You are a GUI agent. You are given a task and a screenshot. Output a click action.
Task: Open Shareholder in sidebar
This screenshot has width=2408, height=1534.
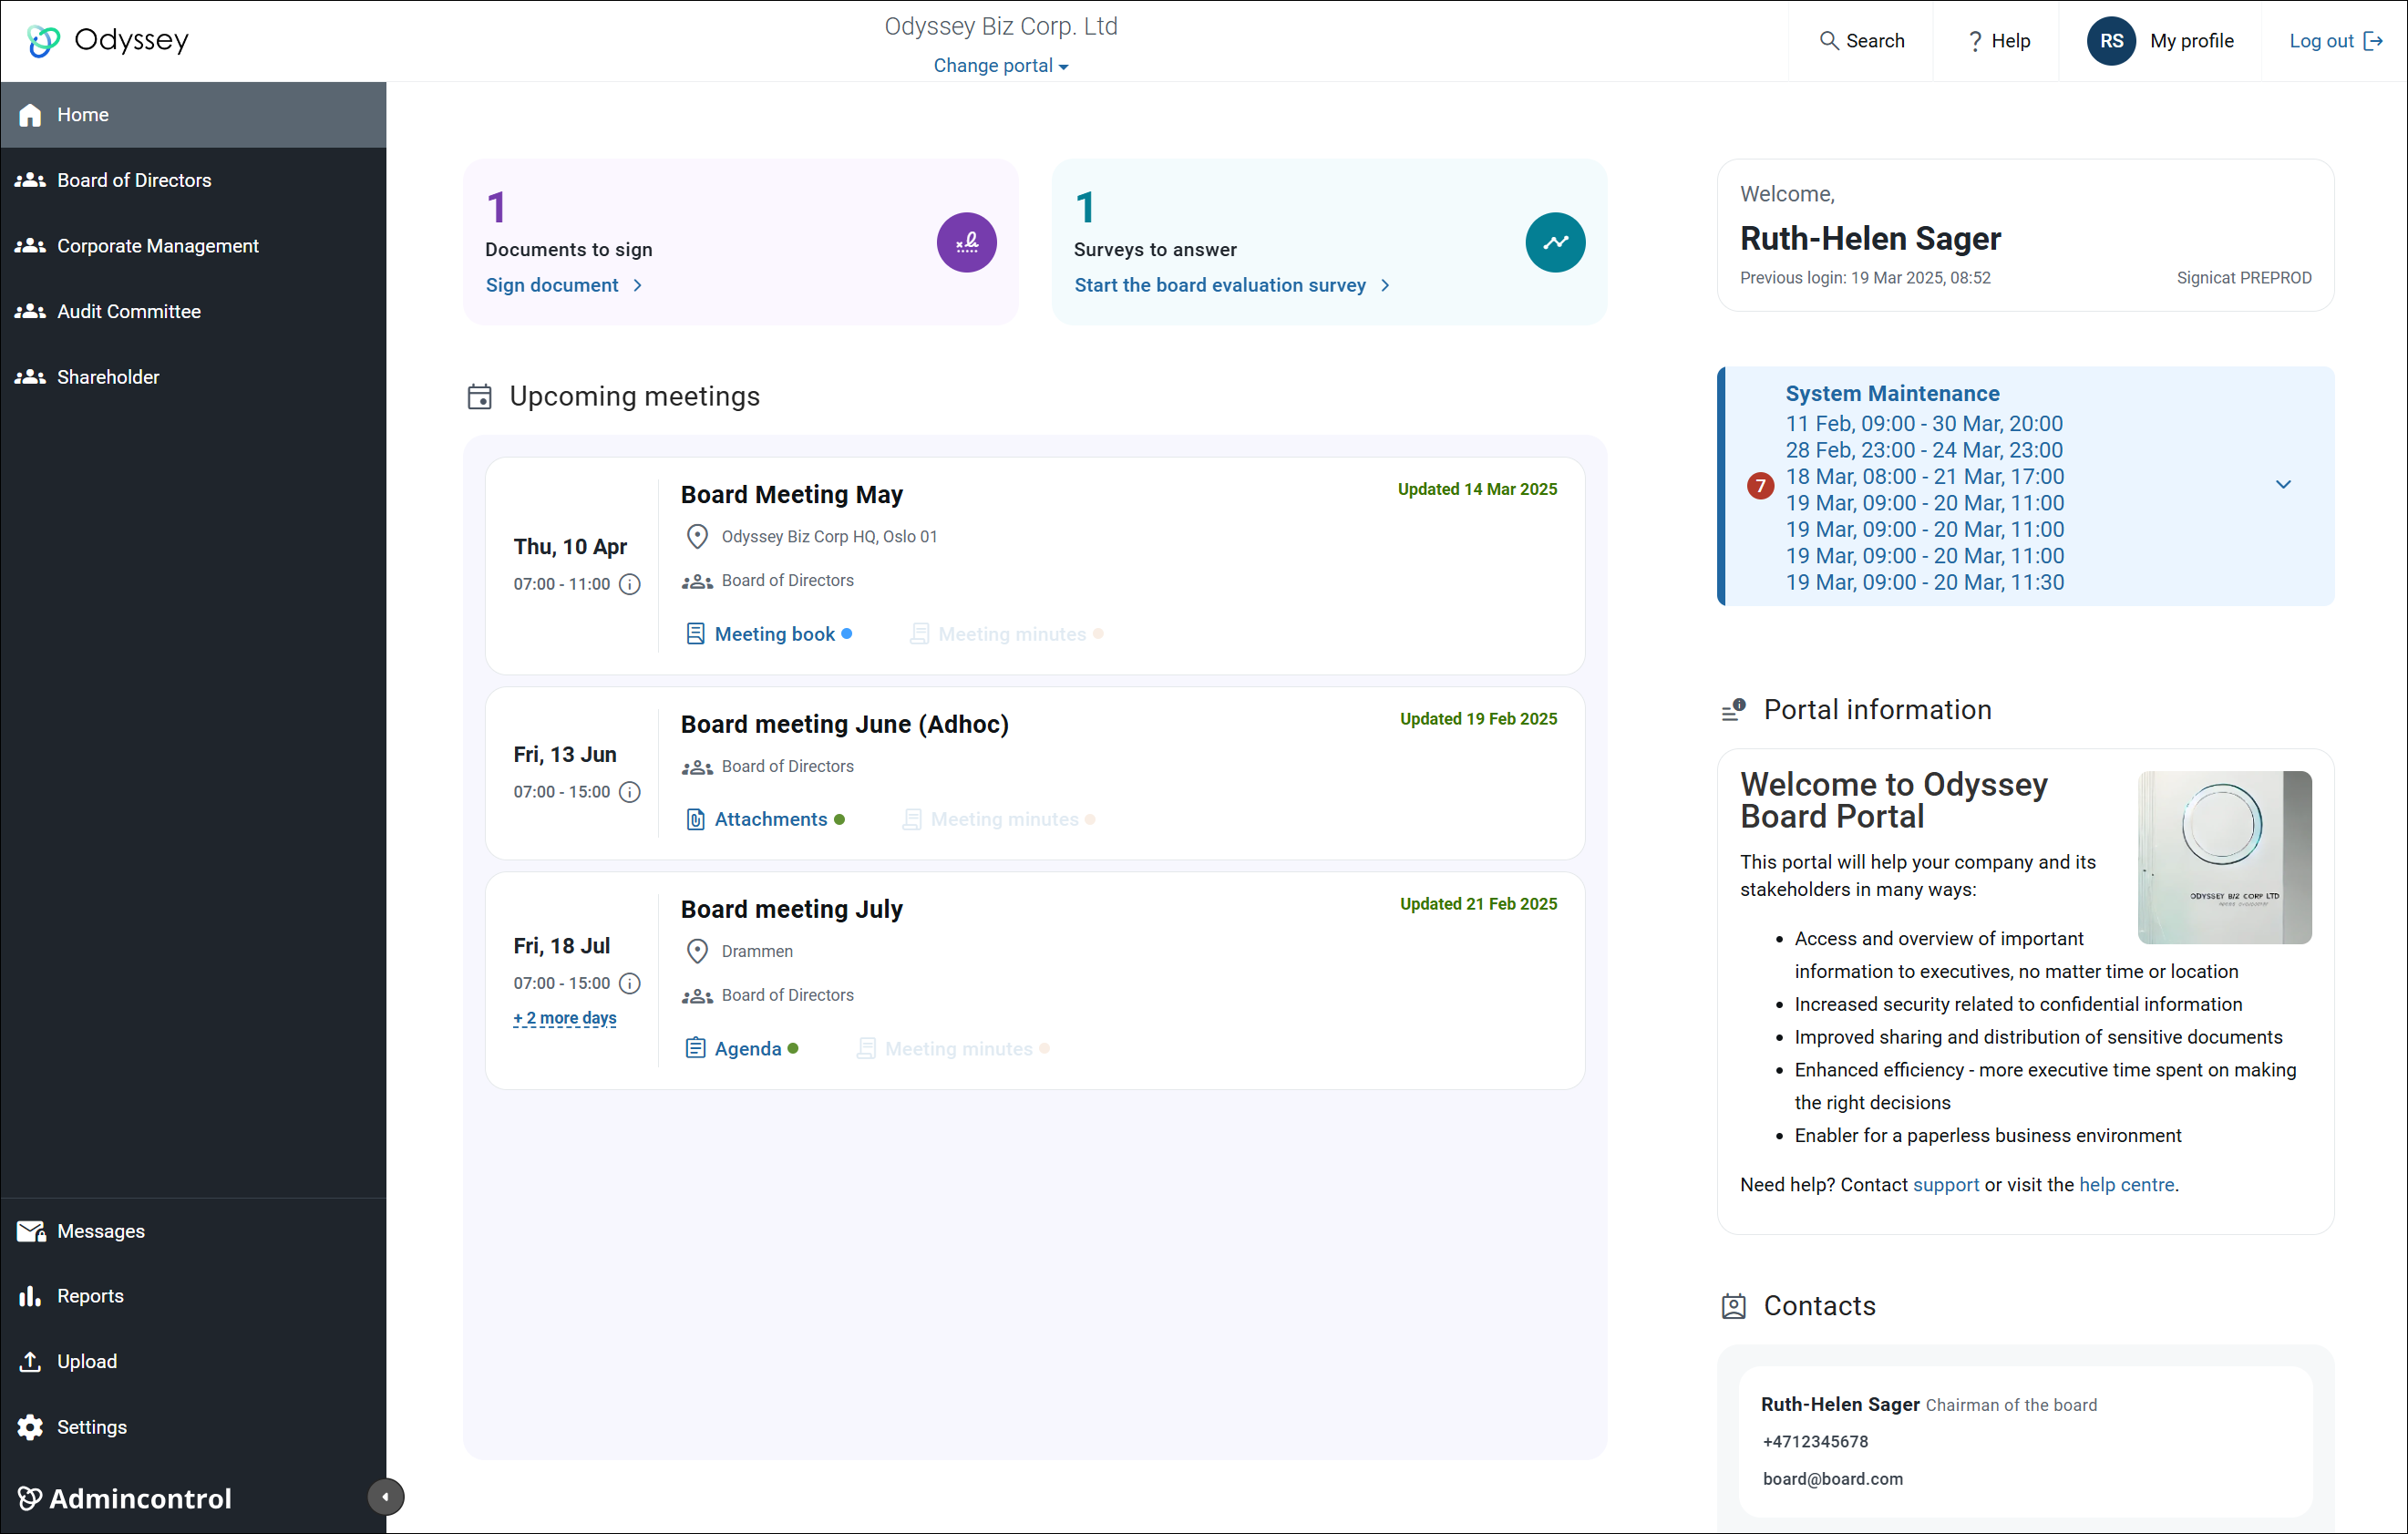pyautogui.click(x=193, y=377)
